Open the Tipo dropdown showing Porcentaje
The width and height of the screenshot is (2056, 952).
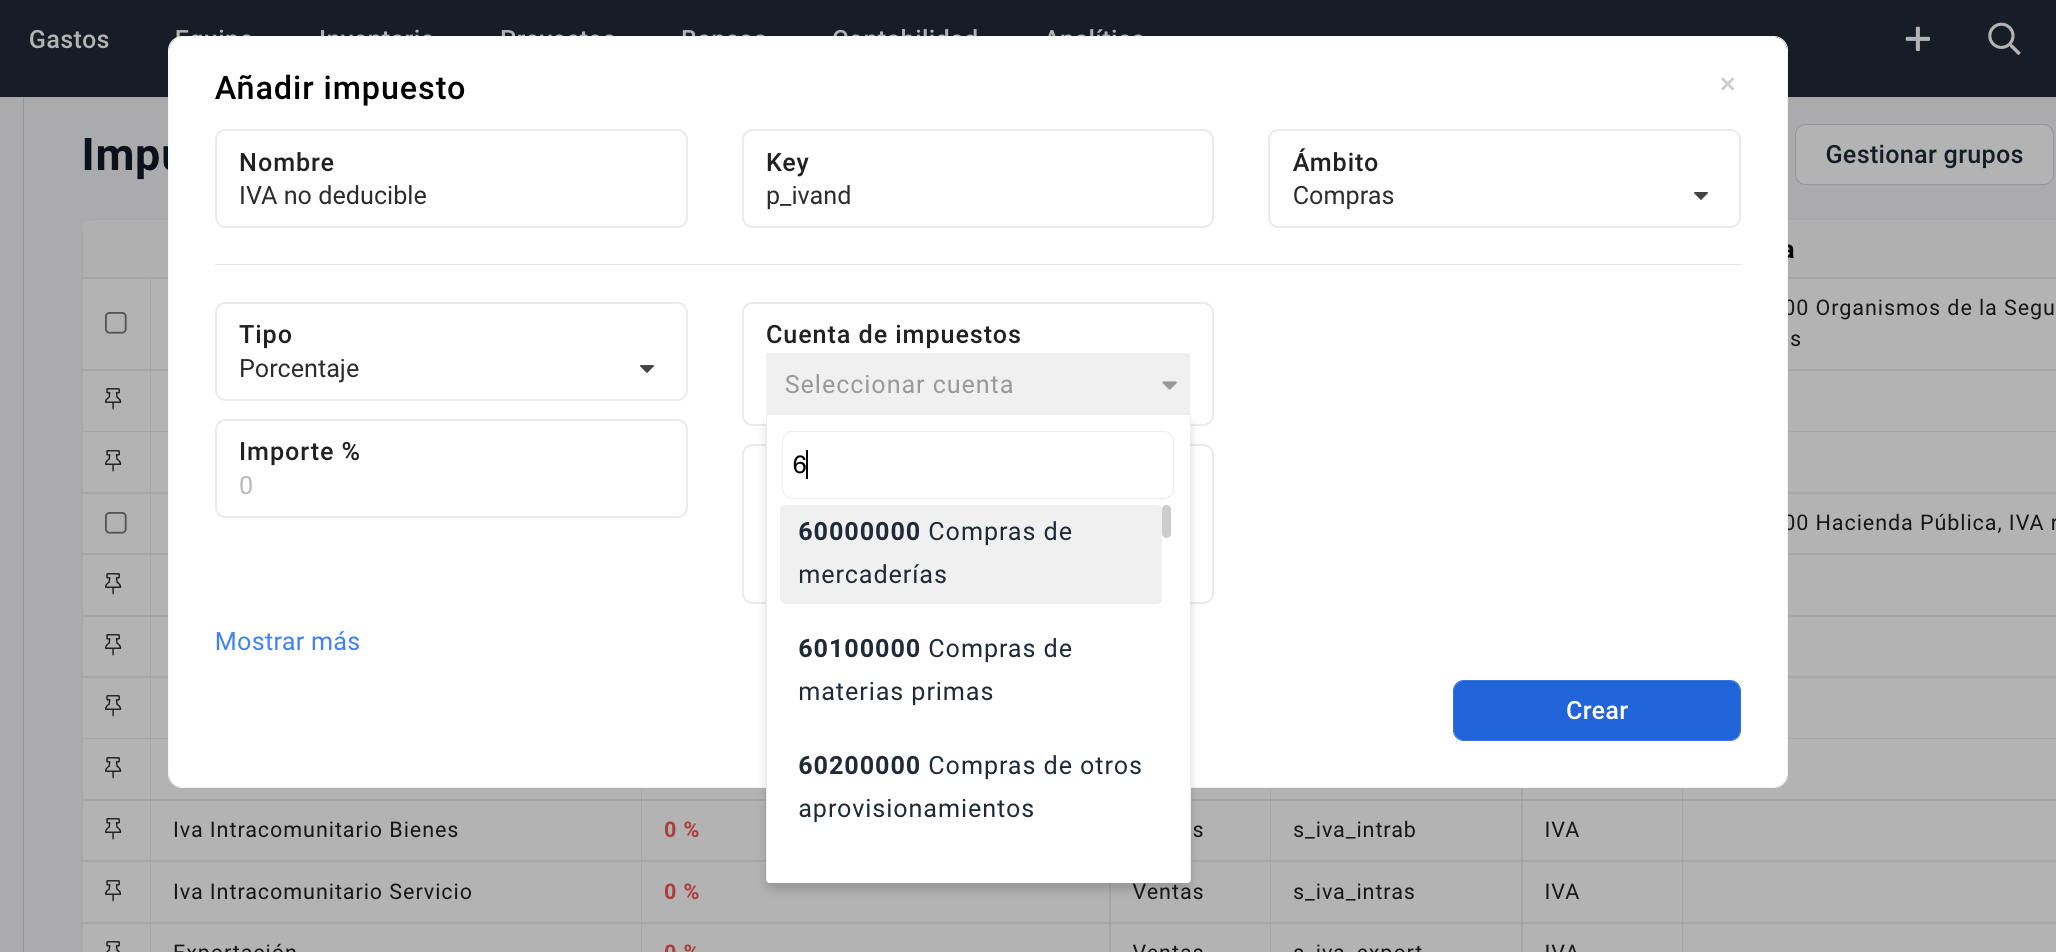(x=451, y=352)
